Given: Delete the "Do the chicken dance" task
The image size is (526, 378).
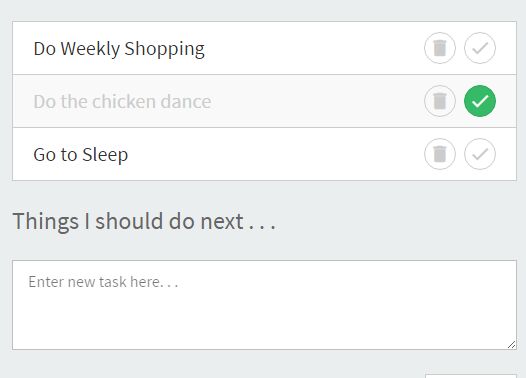Looking at the screenshot, I should click(440, 101).
